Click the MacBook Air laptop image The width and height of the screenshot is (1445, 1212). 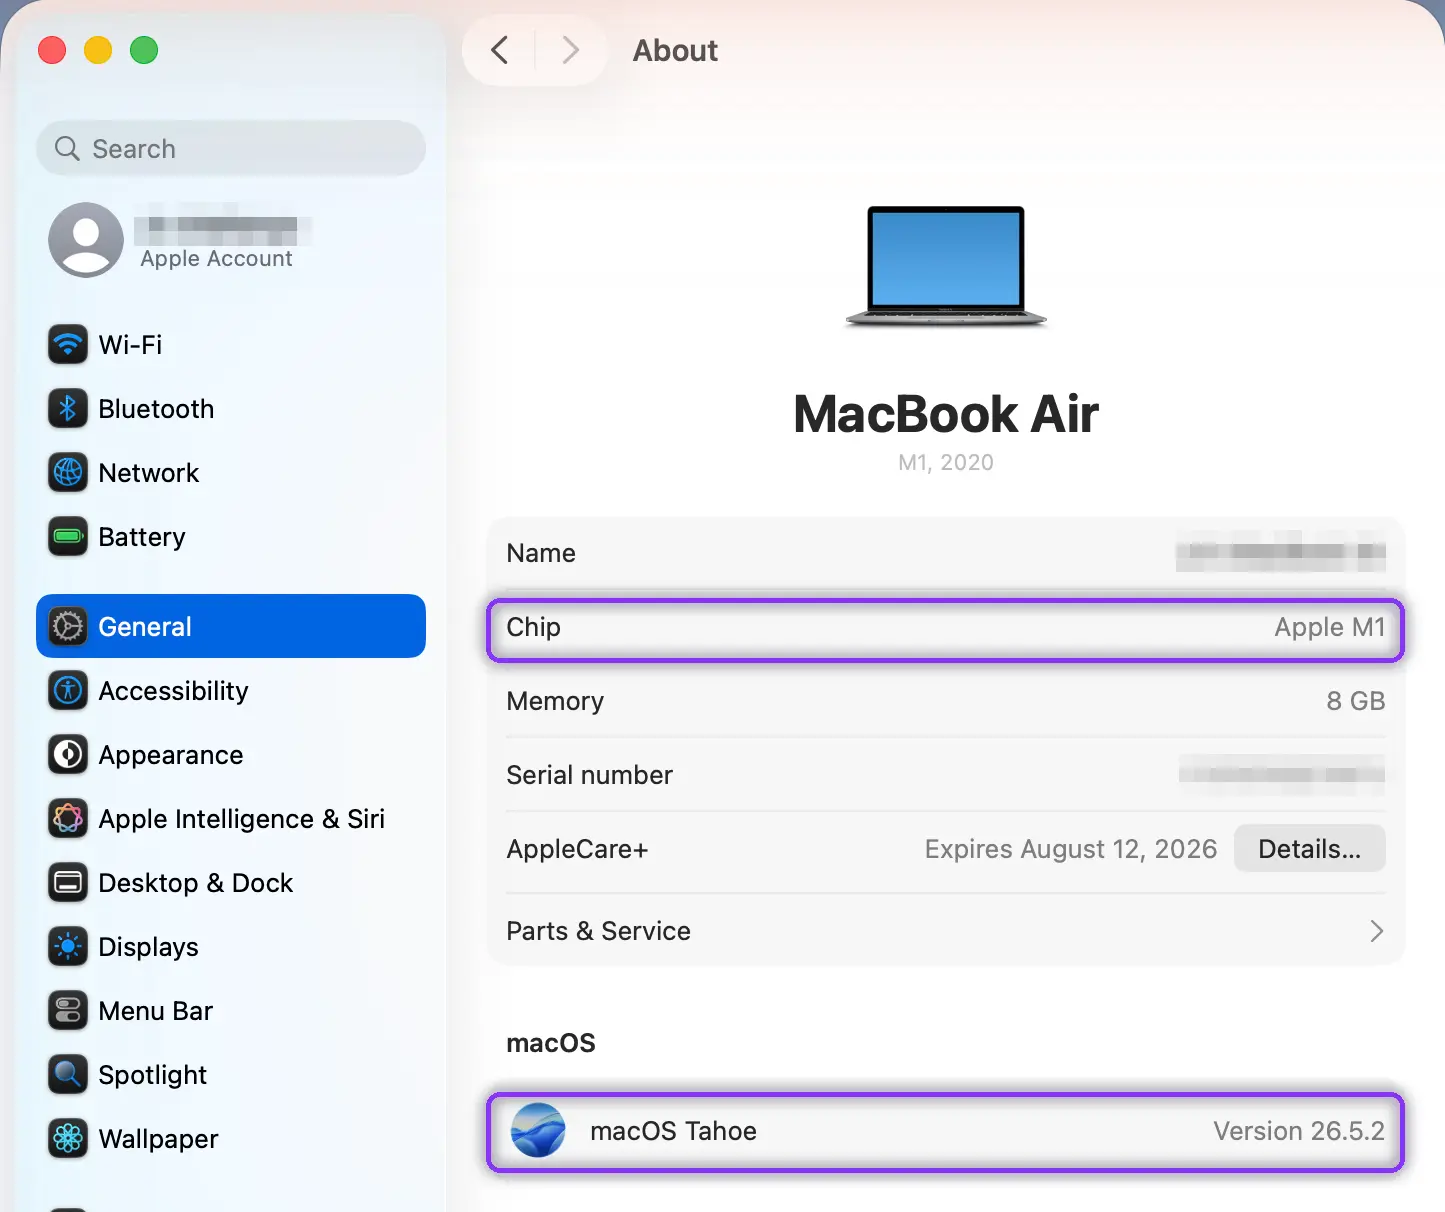pos(946,267)
